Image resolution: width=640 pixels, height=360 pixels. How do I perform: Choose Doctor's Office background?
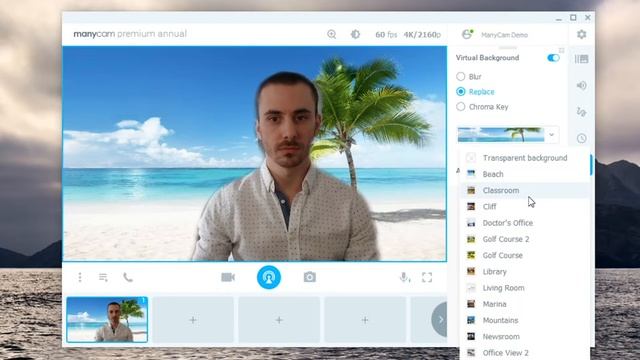(x=524, y=223)
